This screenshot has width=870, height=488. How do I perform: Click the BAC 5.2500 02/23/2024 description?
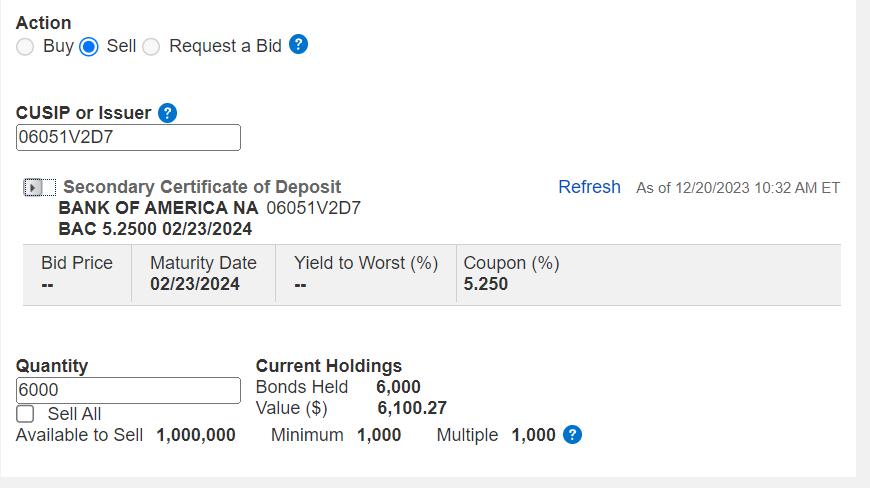point(155,229)
